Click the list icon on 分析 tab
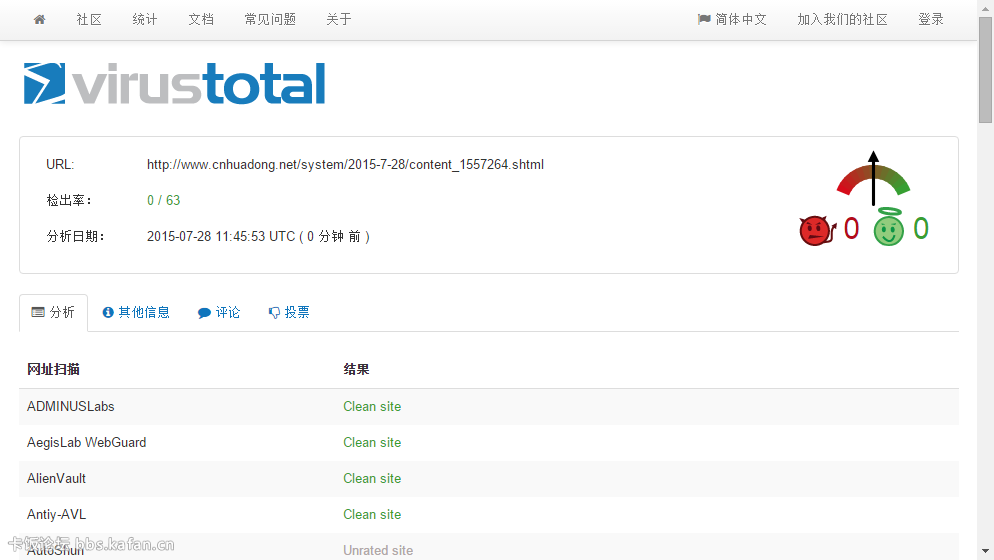Image resolution: width=994 pixels, height=560 pixels. [38, 312]
